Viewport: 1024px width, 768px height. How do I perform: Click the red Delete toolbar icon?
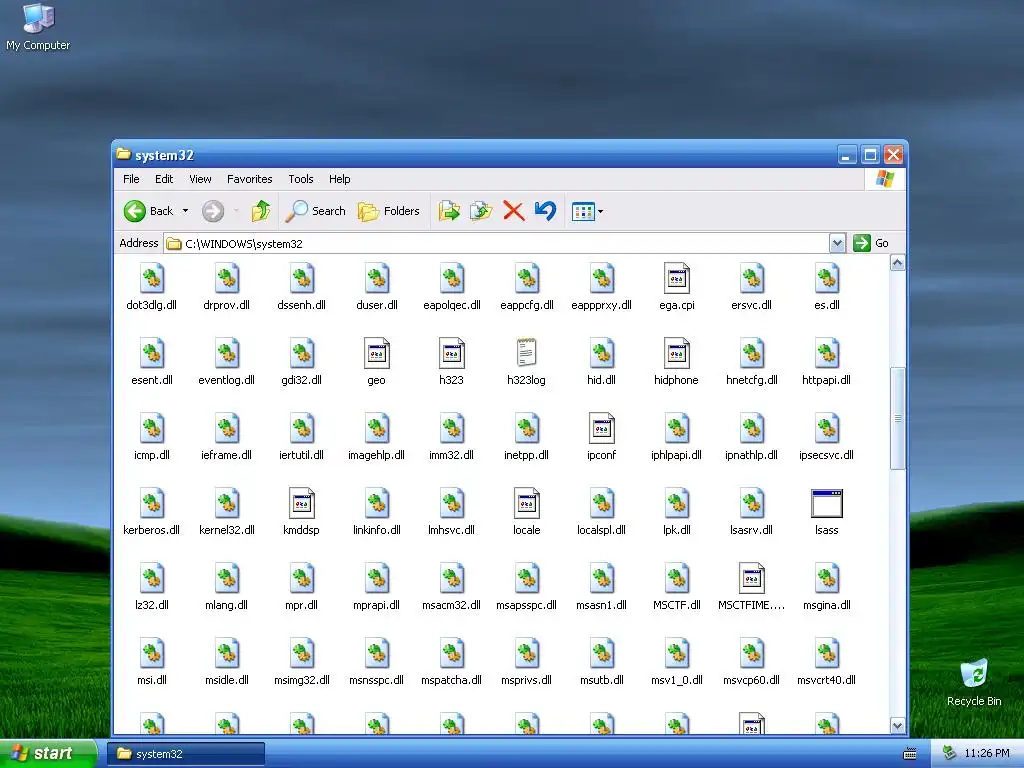(514, 211)
